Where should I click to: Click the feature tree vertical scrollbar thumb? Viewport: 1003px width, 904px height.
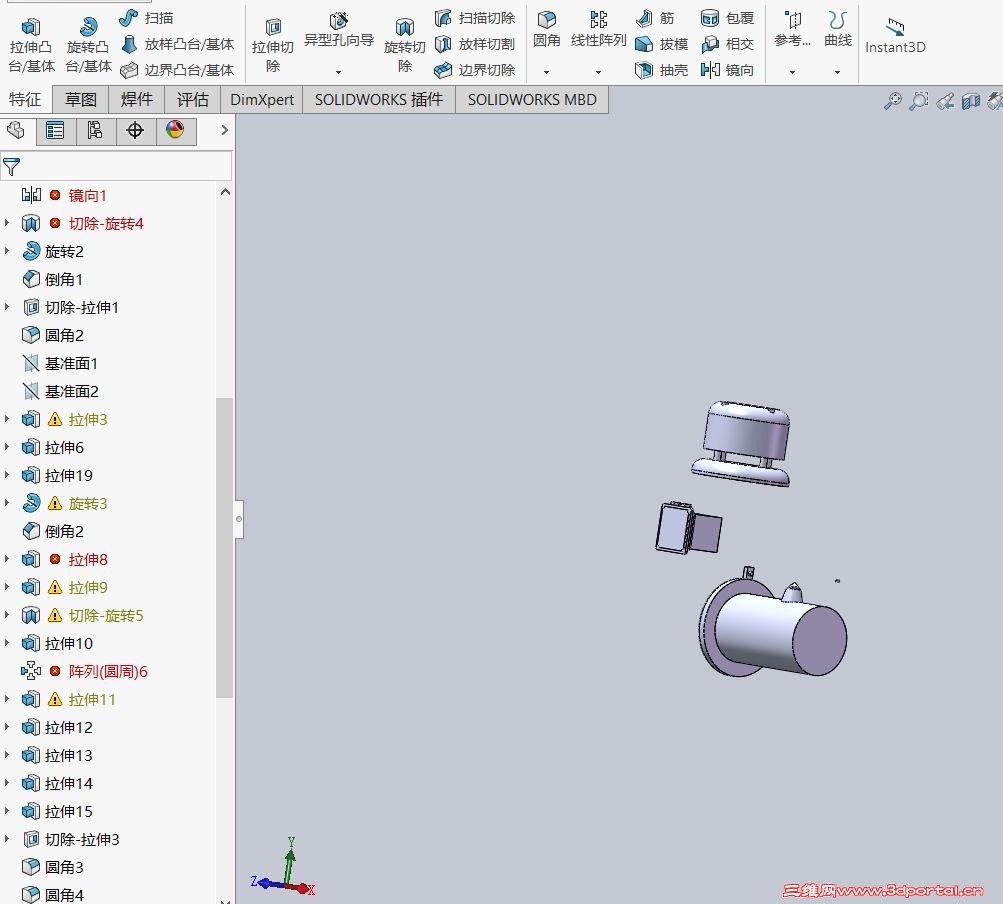225,547
